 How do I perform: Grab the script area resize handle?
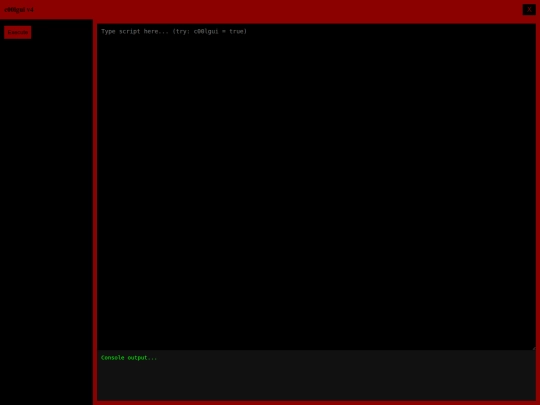pyautogui.click(x=533, y=348)
